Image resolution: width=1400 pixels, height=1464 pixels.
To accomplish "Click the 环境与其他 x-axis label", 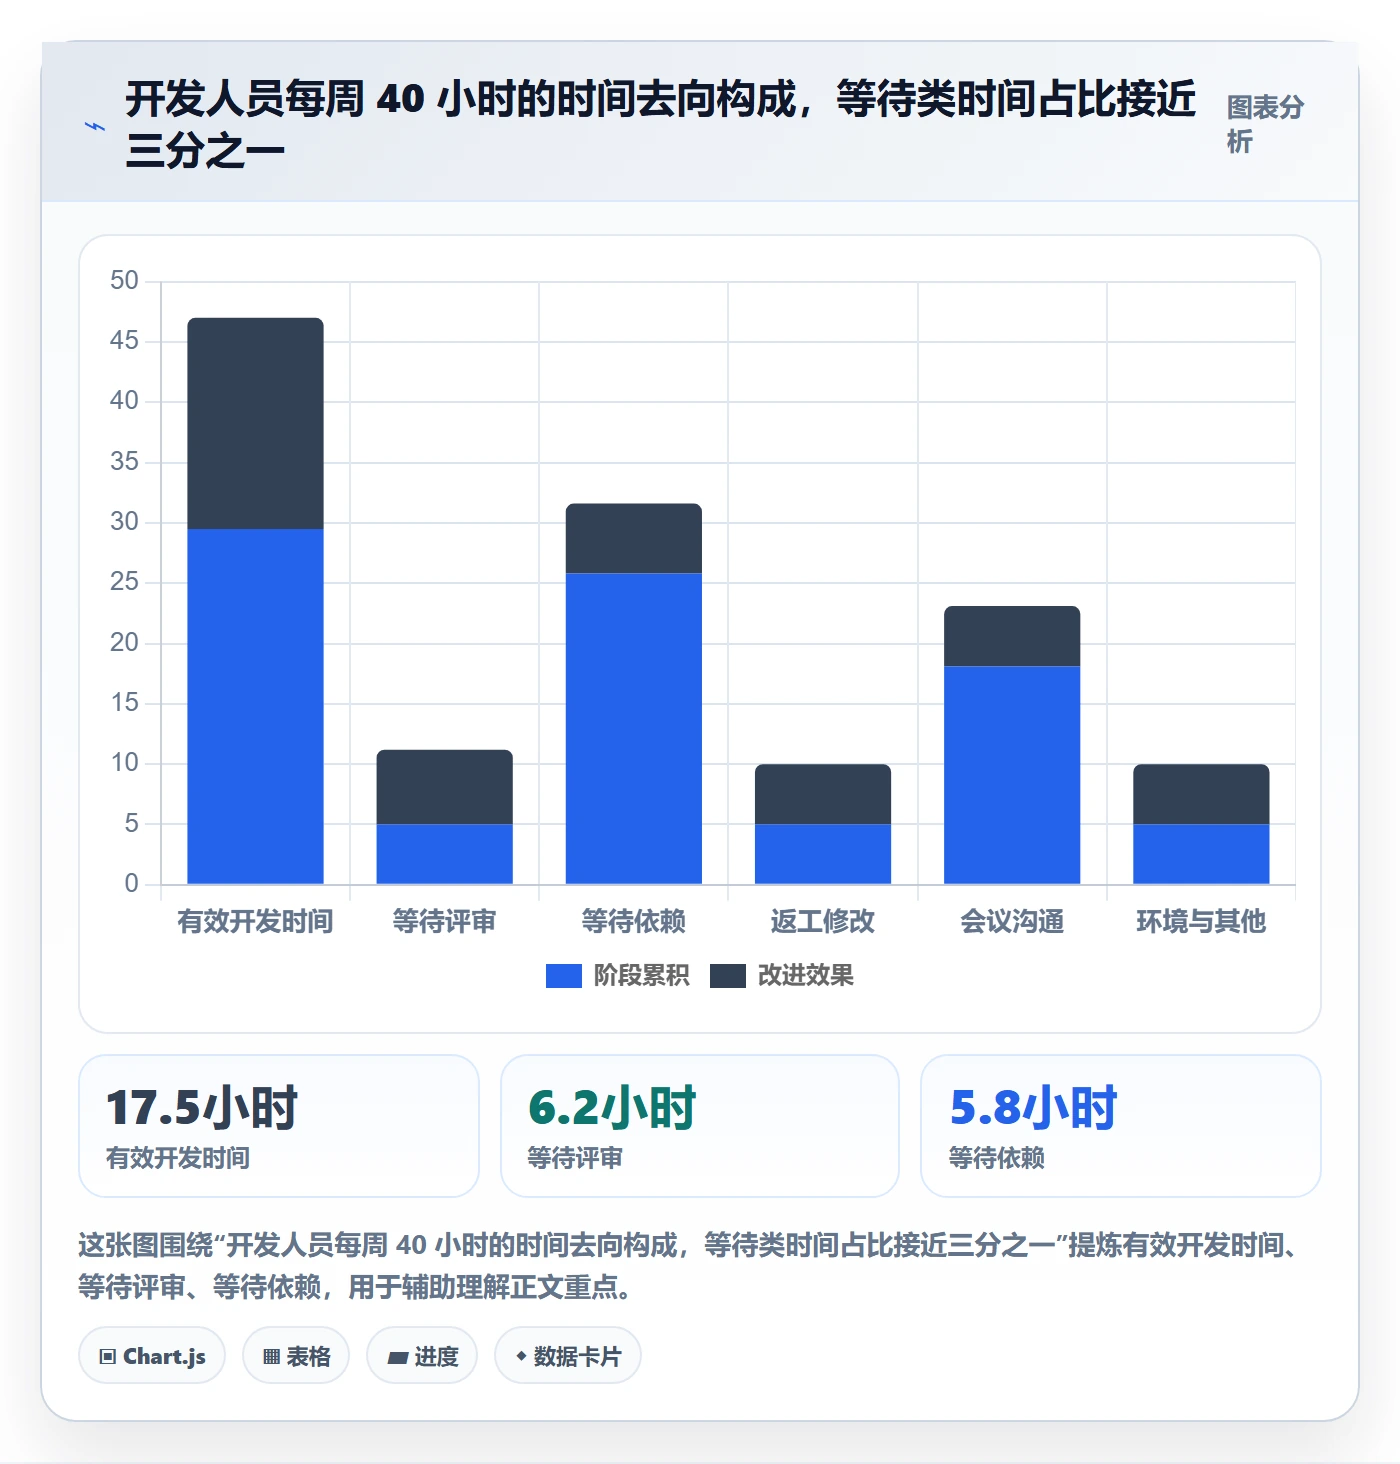I will pyautogui.click(x=1201, y=921).
